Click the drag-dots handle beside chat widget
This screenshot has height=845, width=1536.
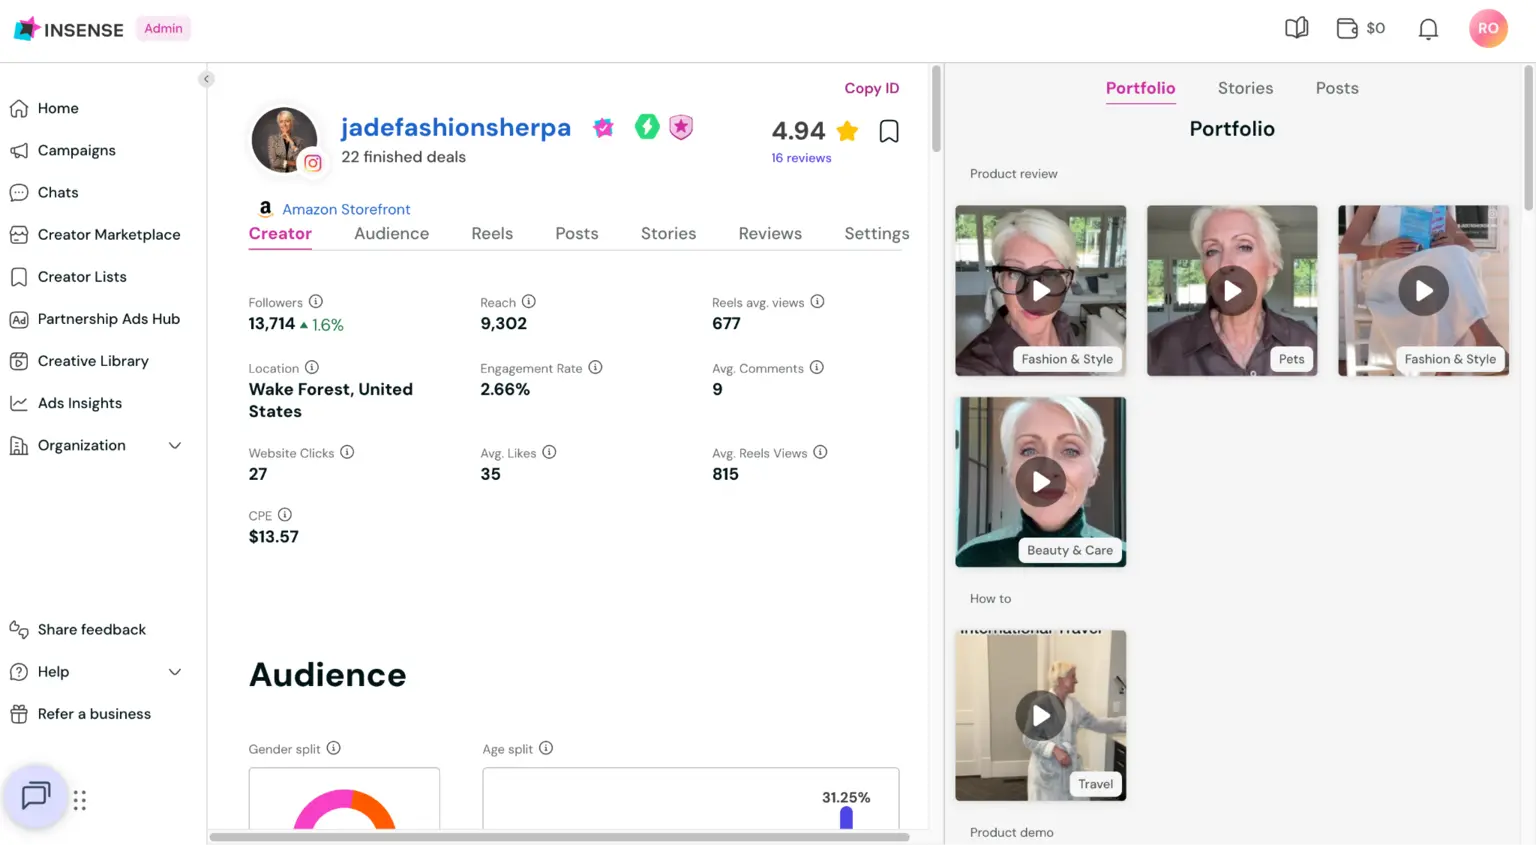tap(80, 800)
